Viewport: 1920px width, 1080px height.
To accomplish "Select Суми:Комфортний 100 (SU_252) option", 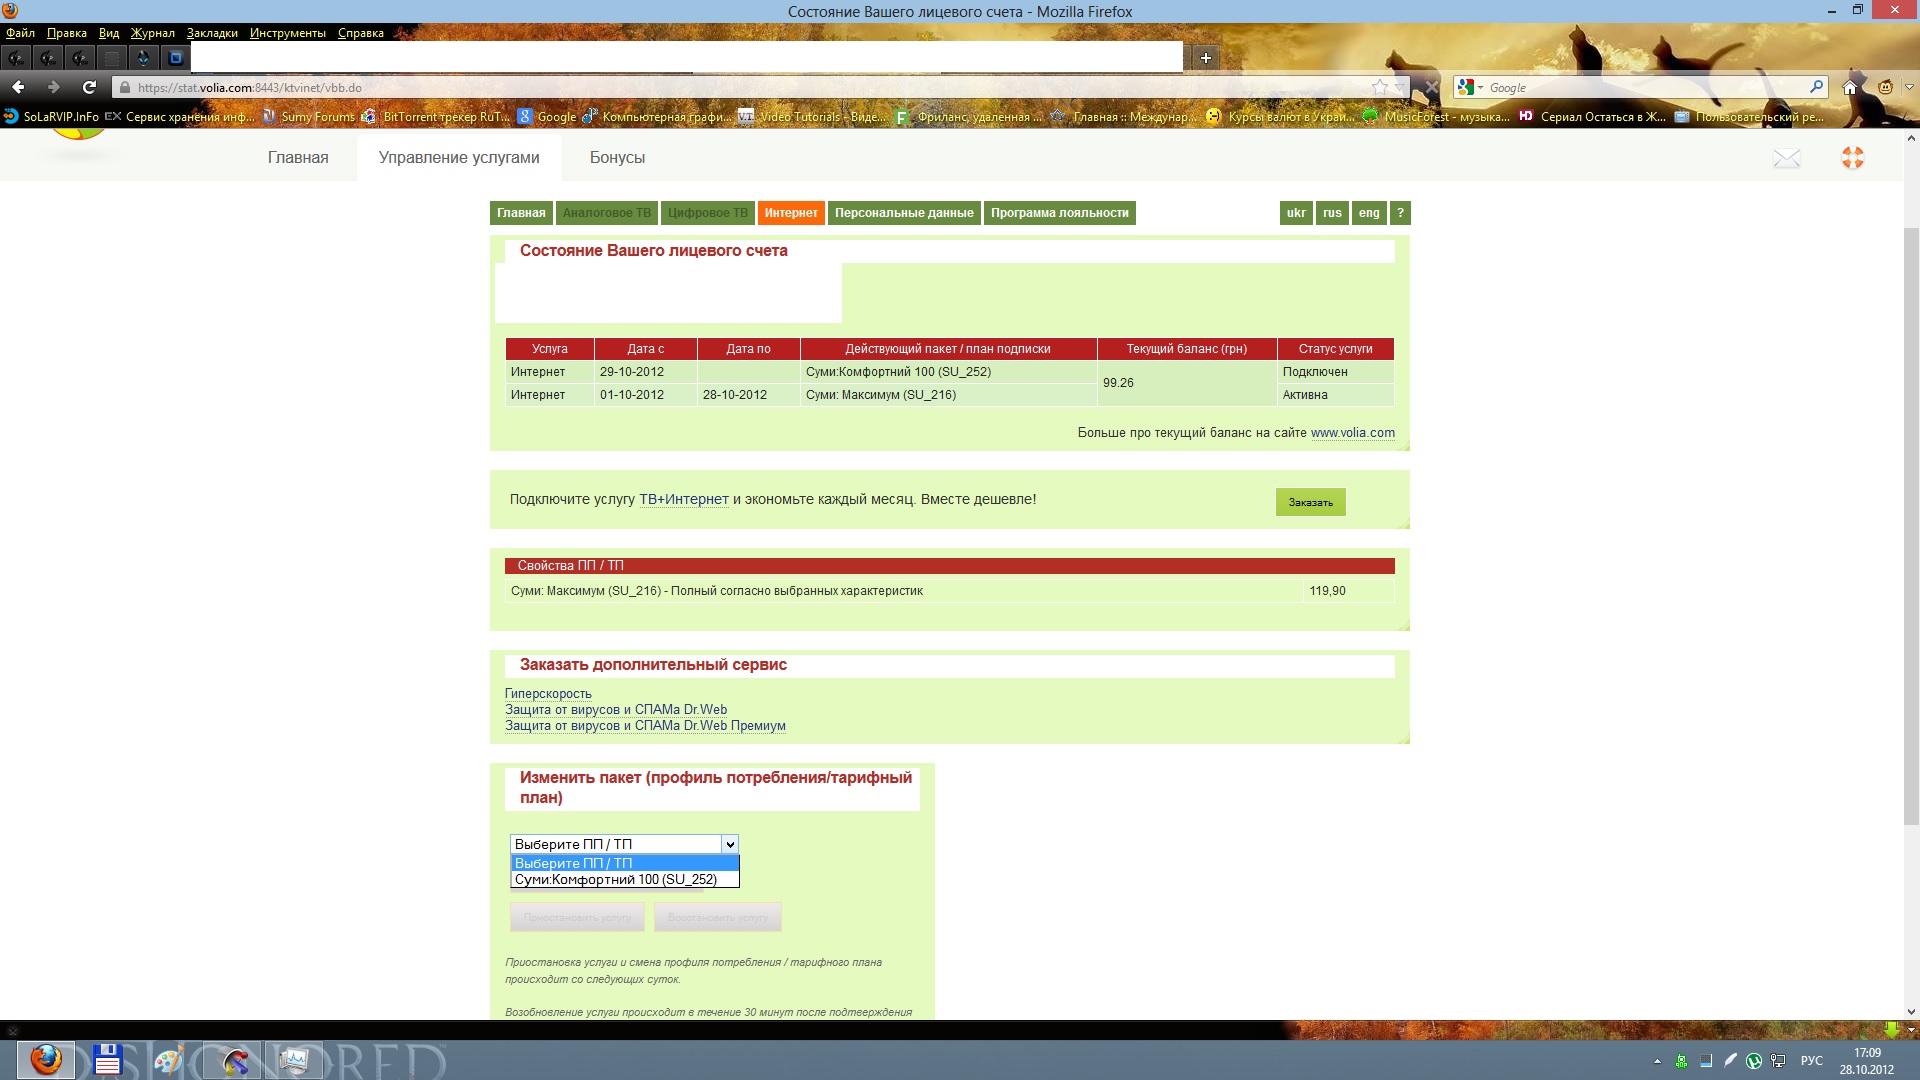I will pos(616,880).
